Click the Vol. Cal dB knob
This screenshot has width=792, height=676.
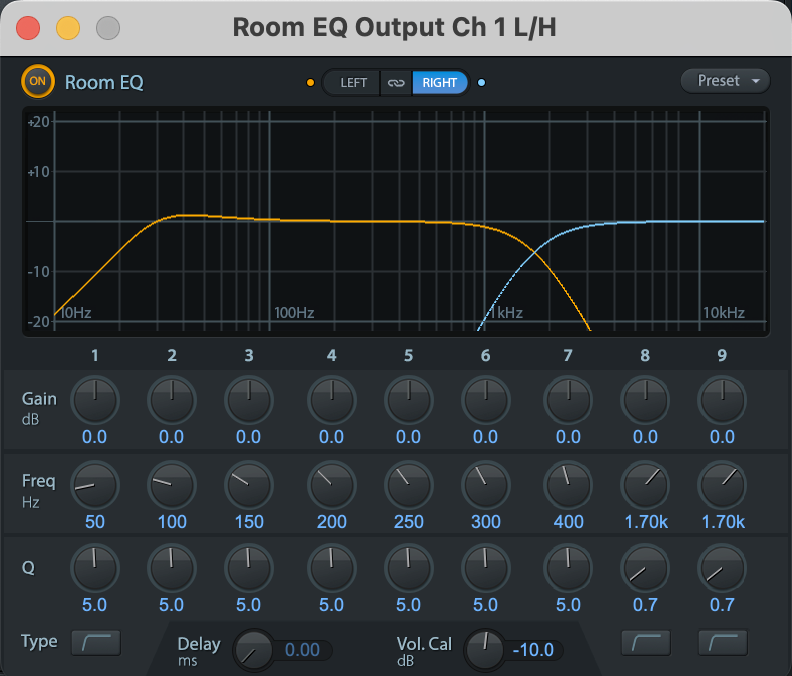486,650
